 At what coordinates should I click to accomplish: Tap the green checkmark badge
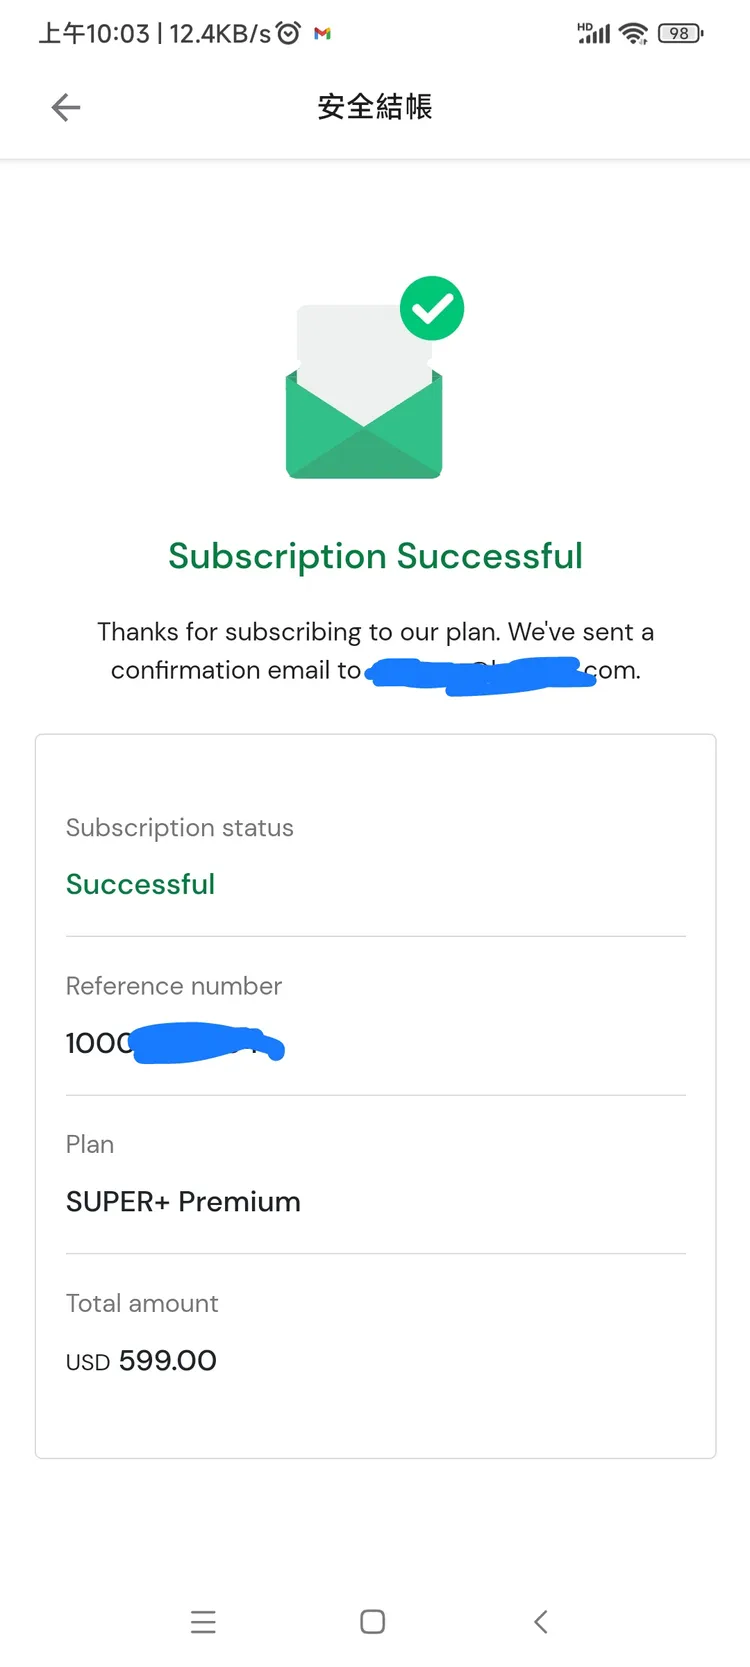click(x=432, y=309)
